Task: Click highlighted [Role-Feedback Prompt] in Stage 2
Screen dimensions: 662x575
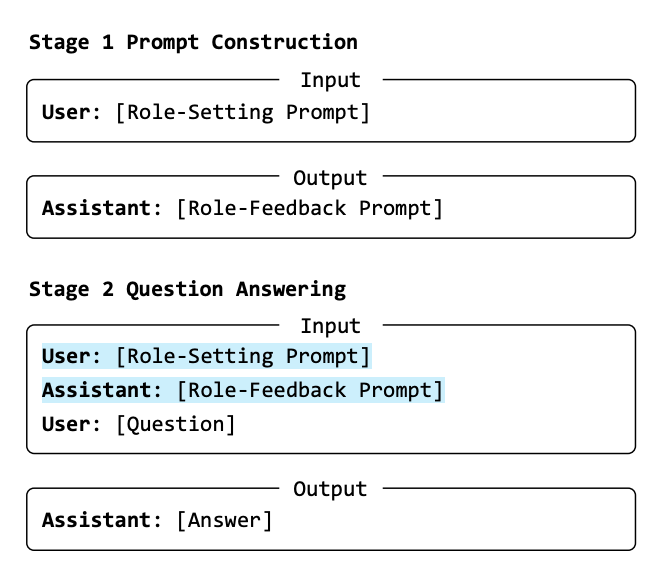Action: click(309, 390)
